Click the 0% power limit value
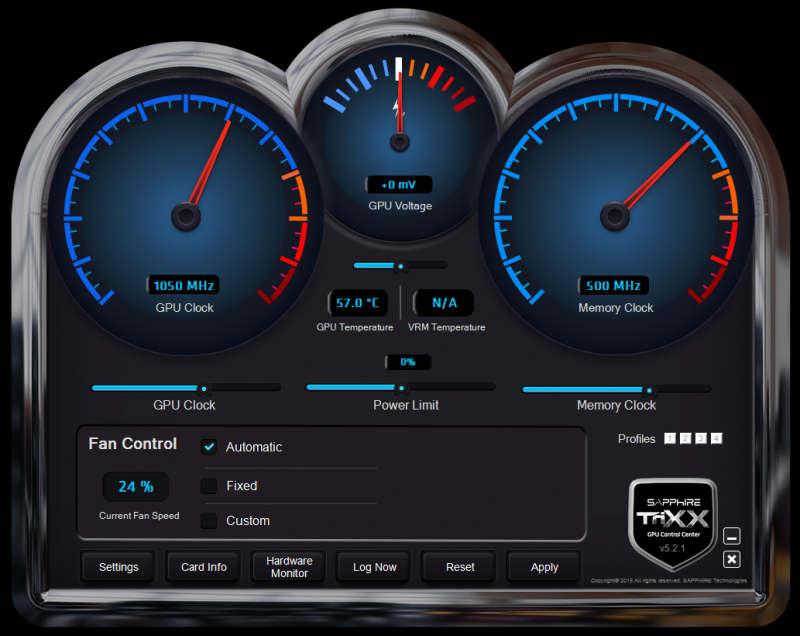Viewport: 800px width, 636px height. click(408, 362)
